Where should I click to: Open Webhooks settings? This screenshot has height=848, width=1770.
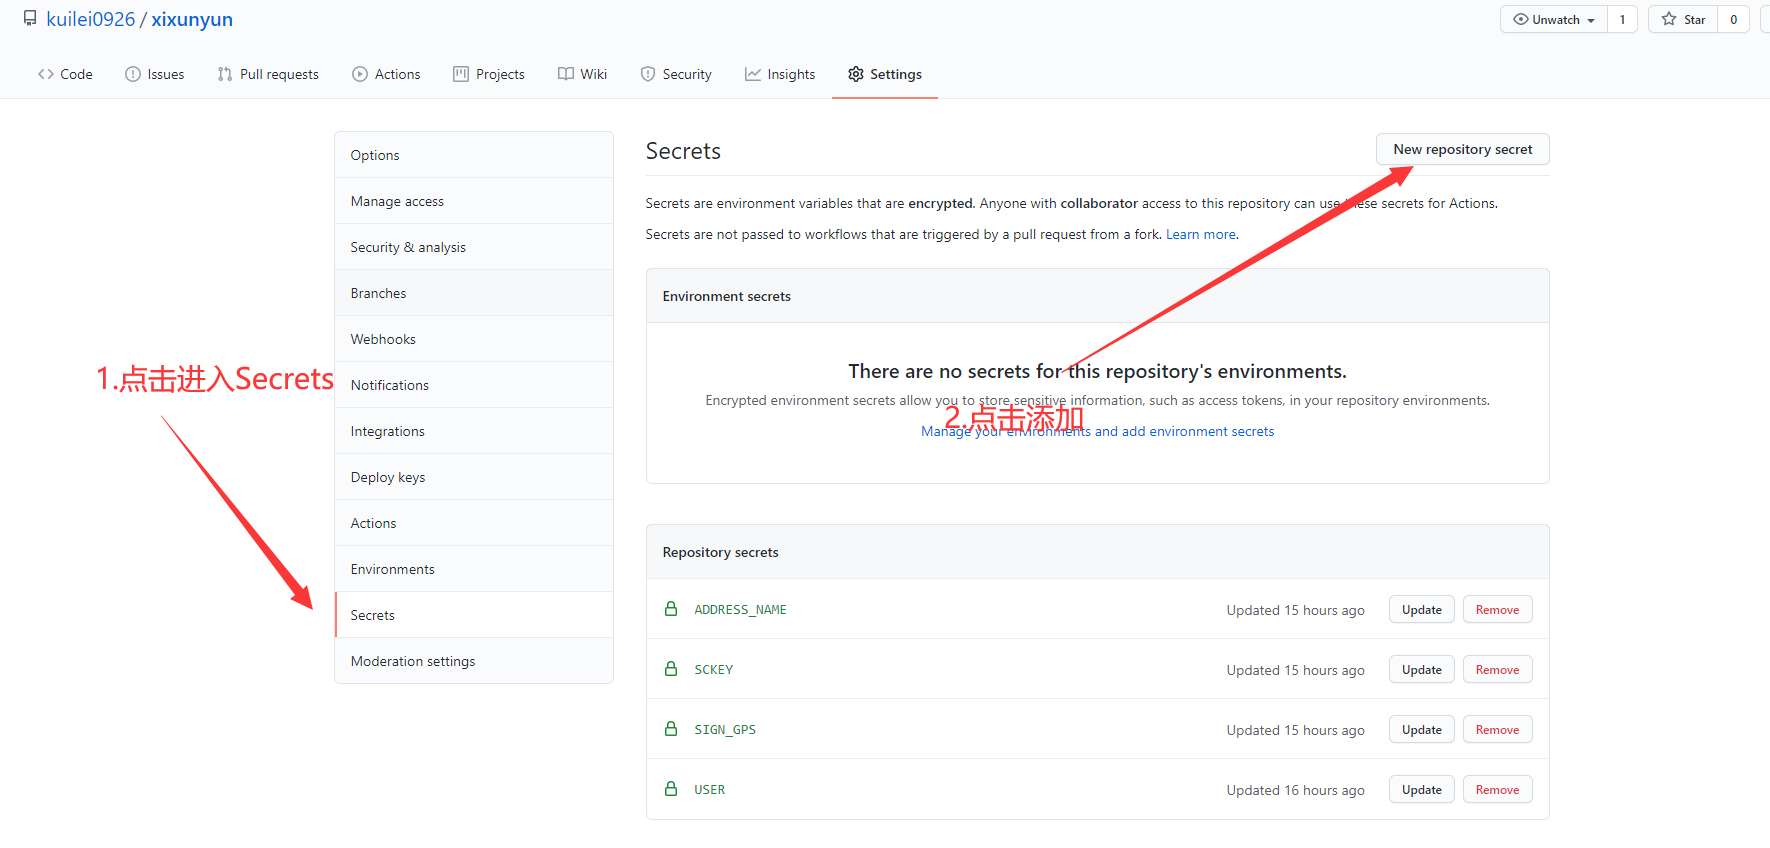tap(474, 339)
